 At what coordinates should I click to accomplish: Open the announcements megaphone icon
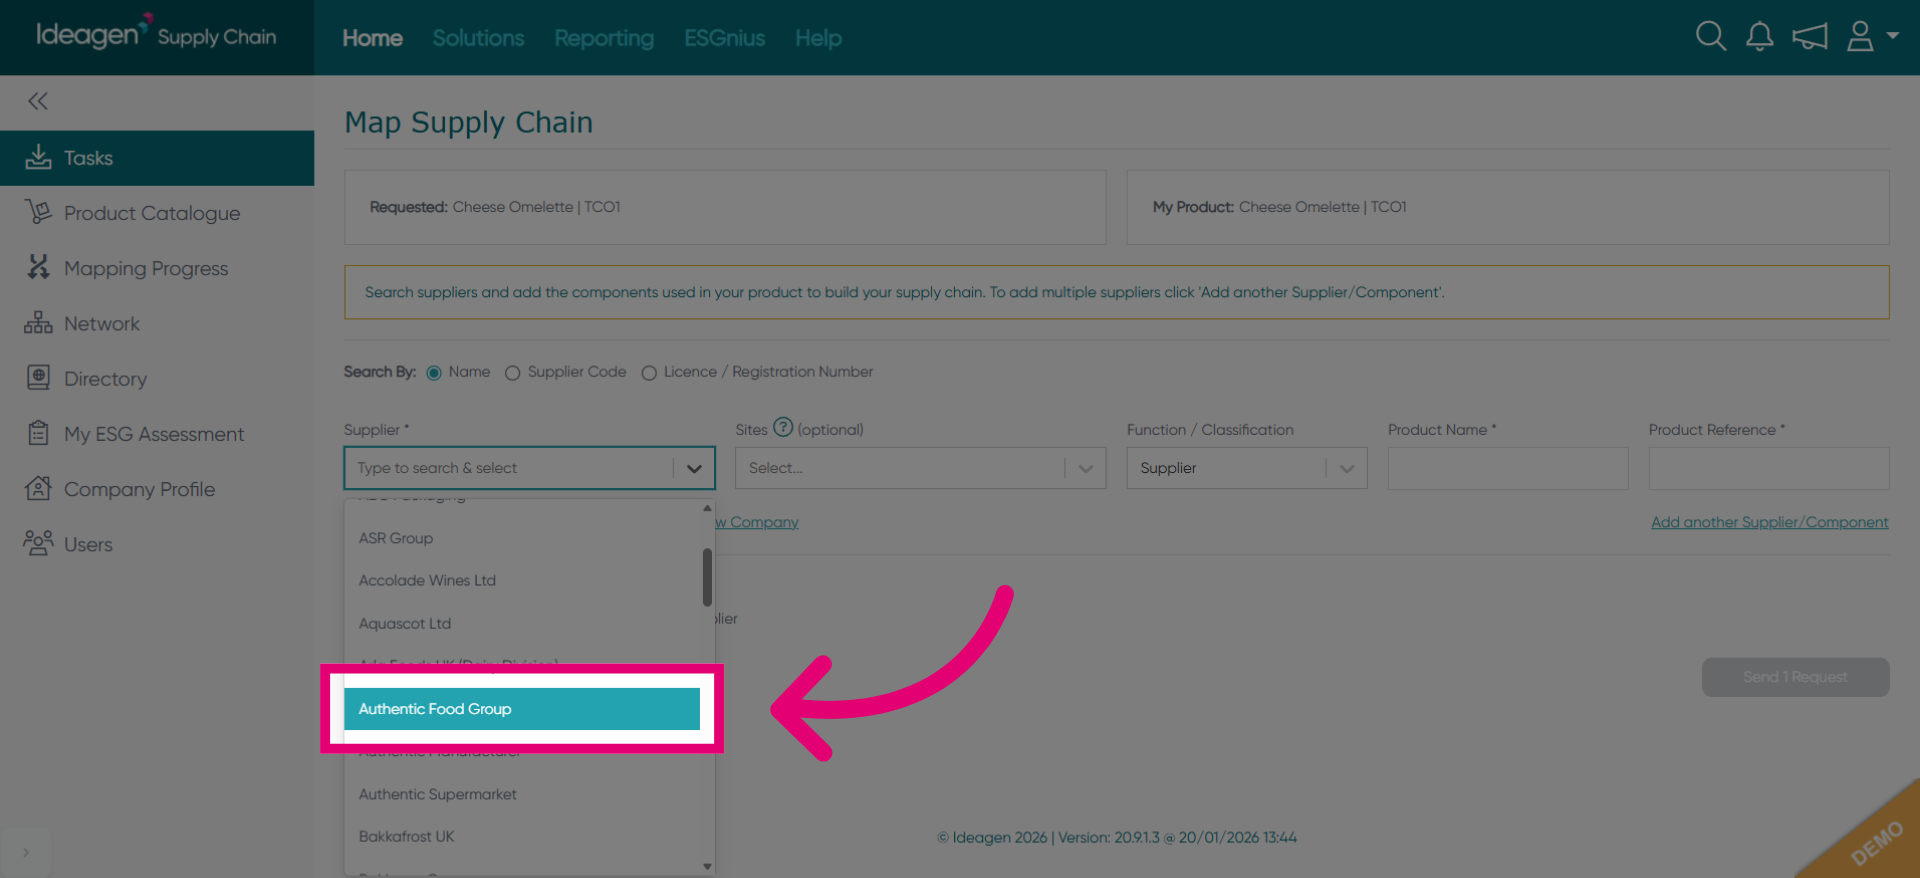1810,37
